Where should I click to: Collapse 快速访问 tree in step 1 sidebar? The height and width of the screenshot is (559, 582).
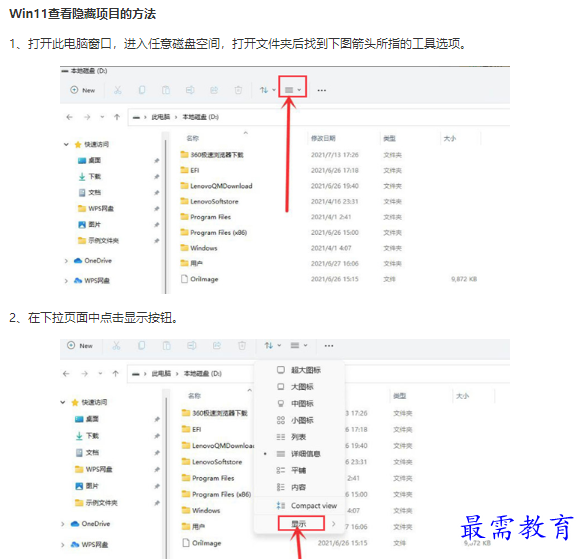[66, 144]
